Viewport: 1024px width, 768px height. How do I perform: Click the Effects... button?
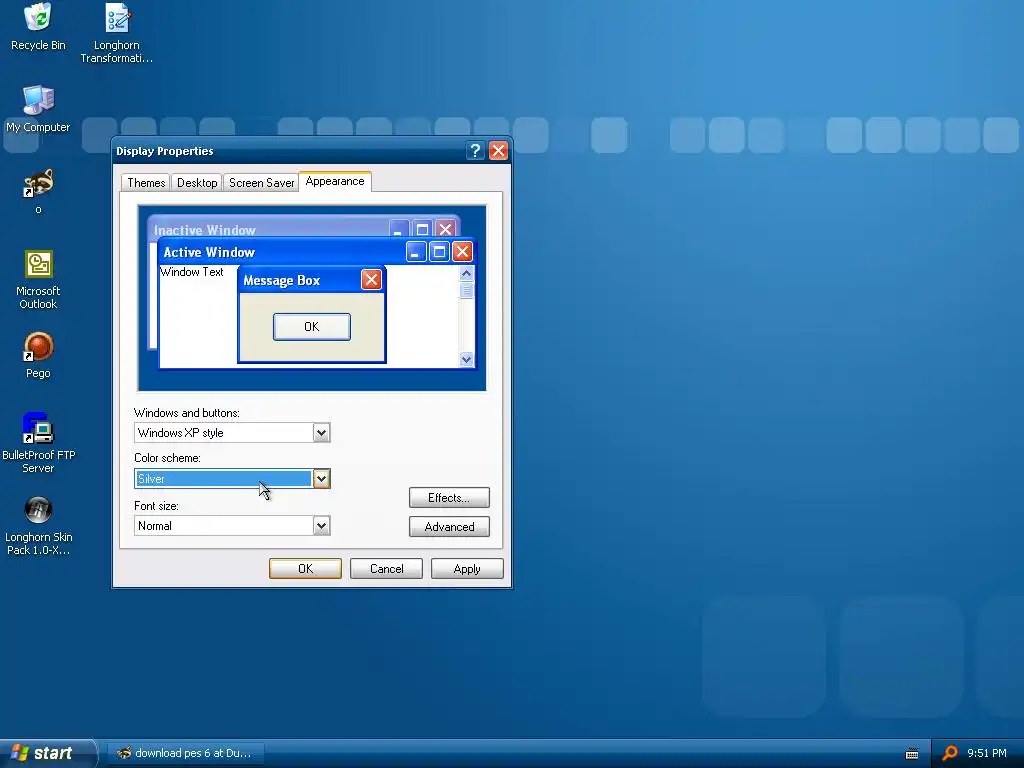click(x=449, y=498)
